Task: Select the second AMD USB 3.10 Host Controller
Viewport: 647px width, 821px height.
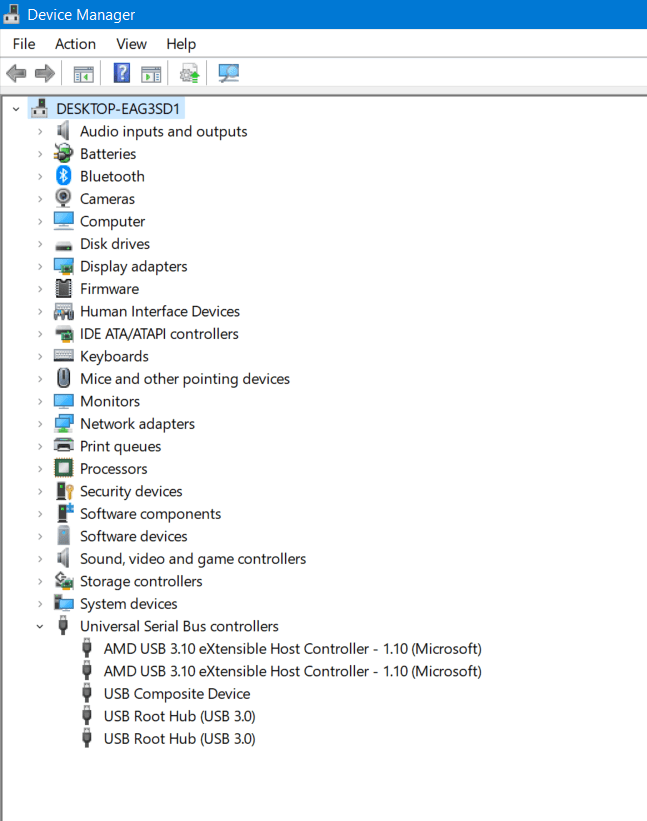Action: [293, 671]
